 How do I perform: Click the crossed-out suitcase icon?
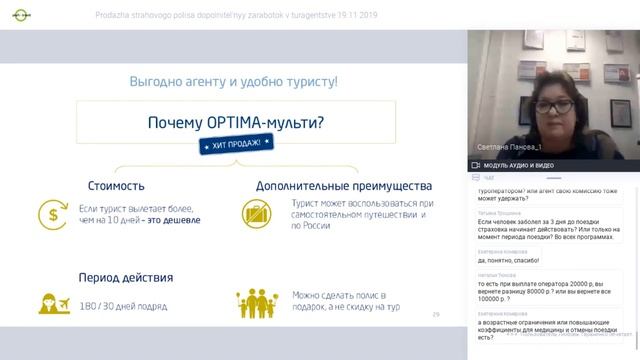pyautogui.click(x=256, y=214)
